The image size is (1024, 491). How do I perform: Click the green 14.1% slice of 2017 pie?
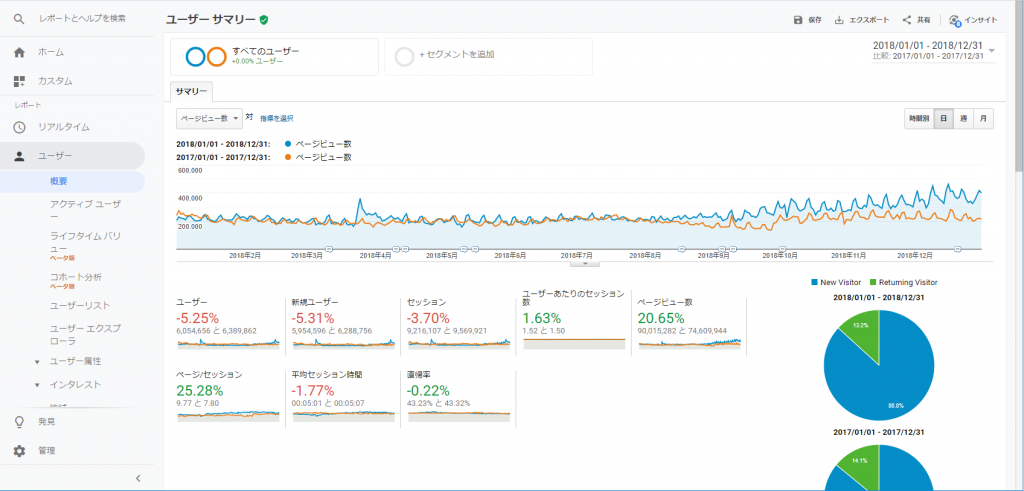coord(859,466)
